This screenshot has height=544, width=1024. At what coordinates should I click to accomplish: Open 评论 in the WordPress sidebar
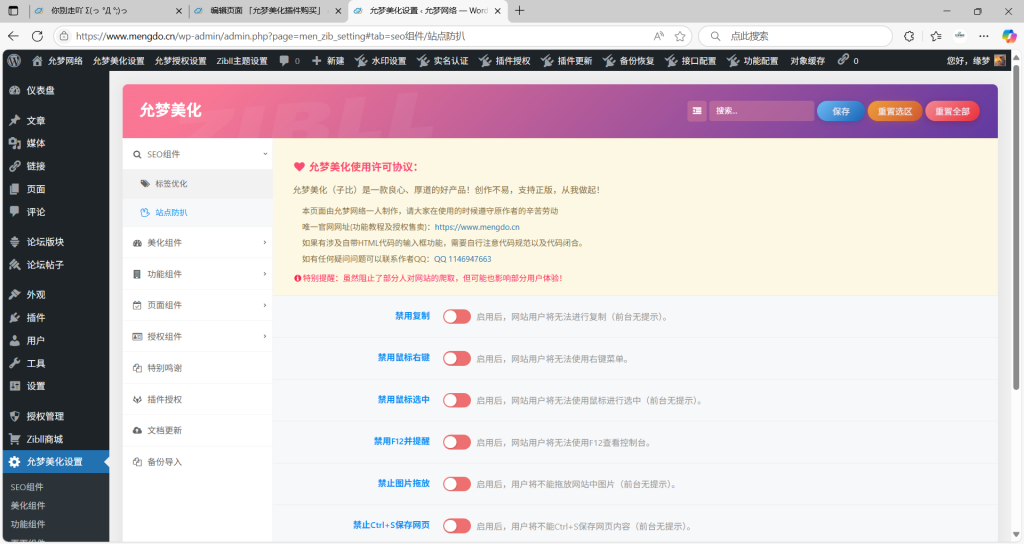[x=56, y=212]
